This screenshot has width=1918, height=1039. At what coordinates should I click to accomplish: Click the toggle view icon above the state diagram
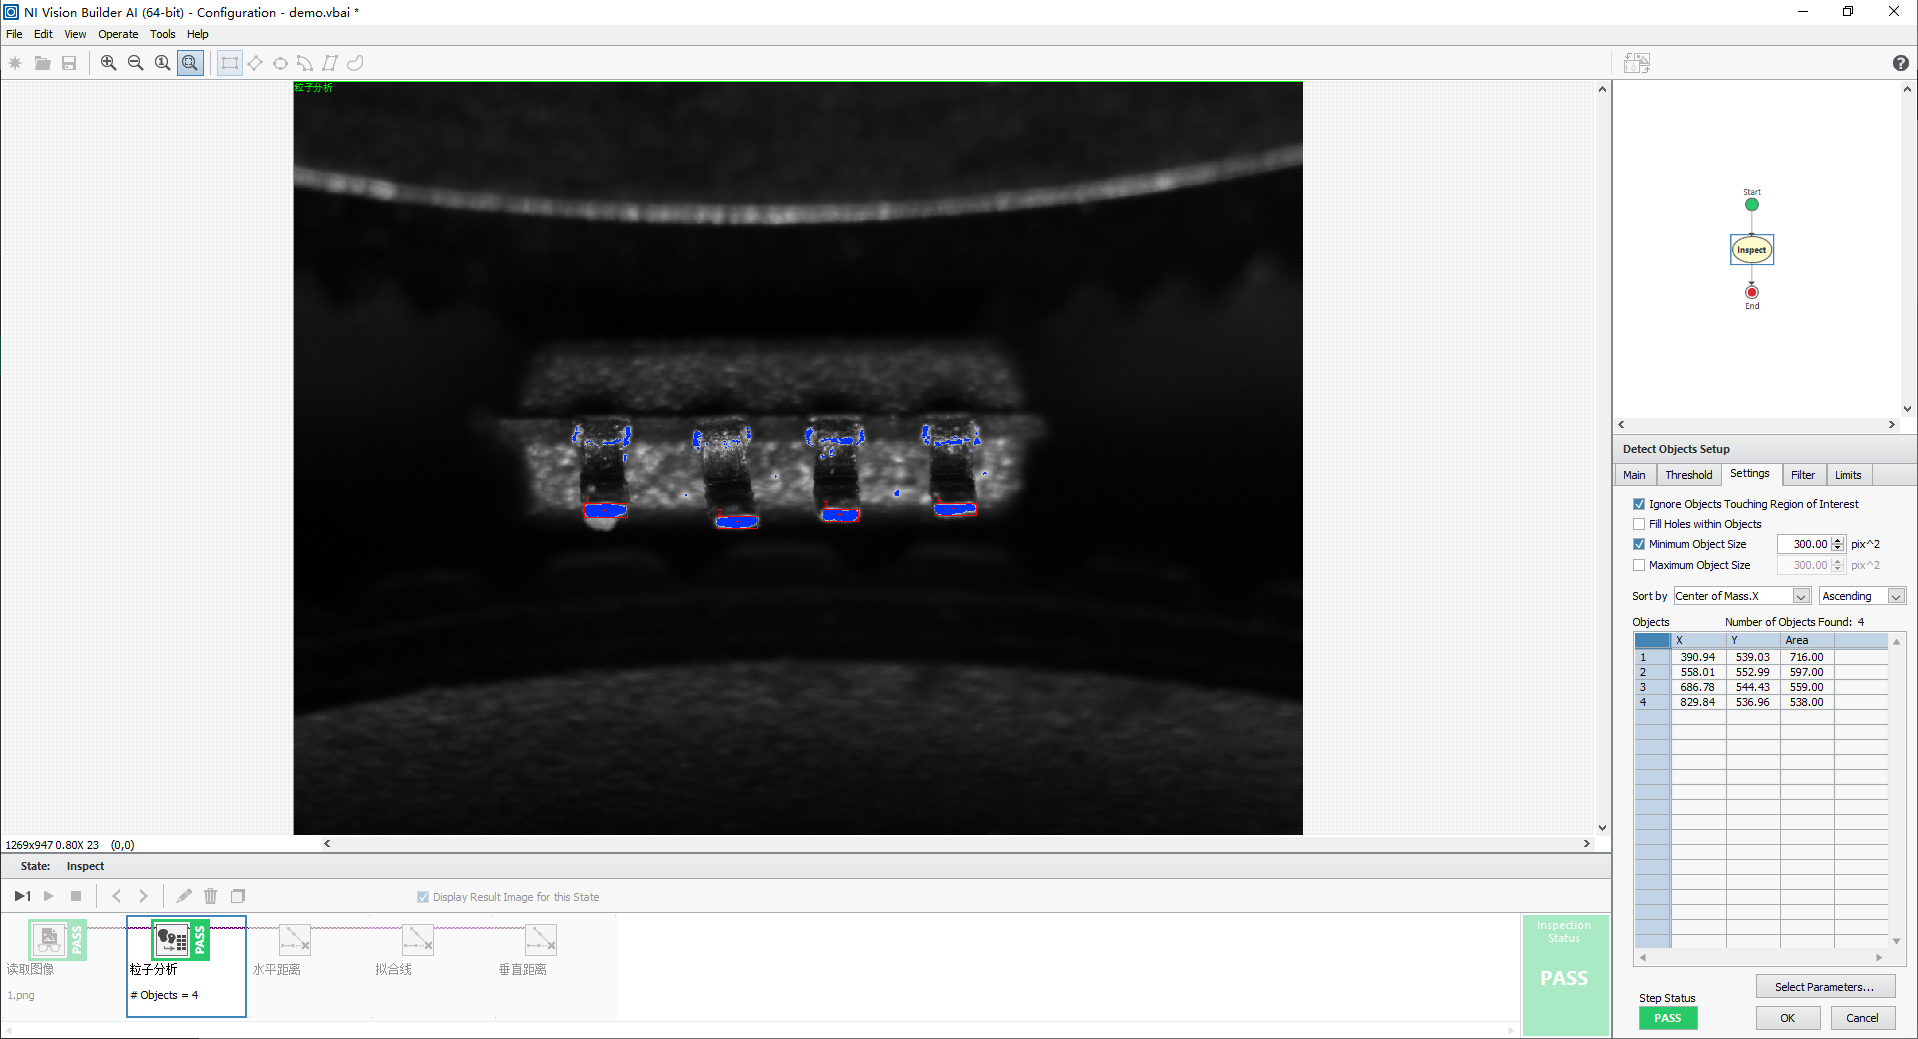1637,63
